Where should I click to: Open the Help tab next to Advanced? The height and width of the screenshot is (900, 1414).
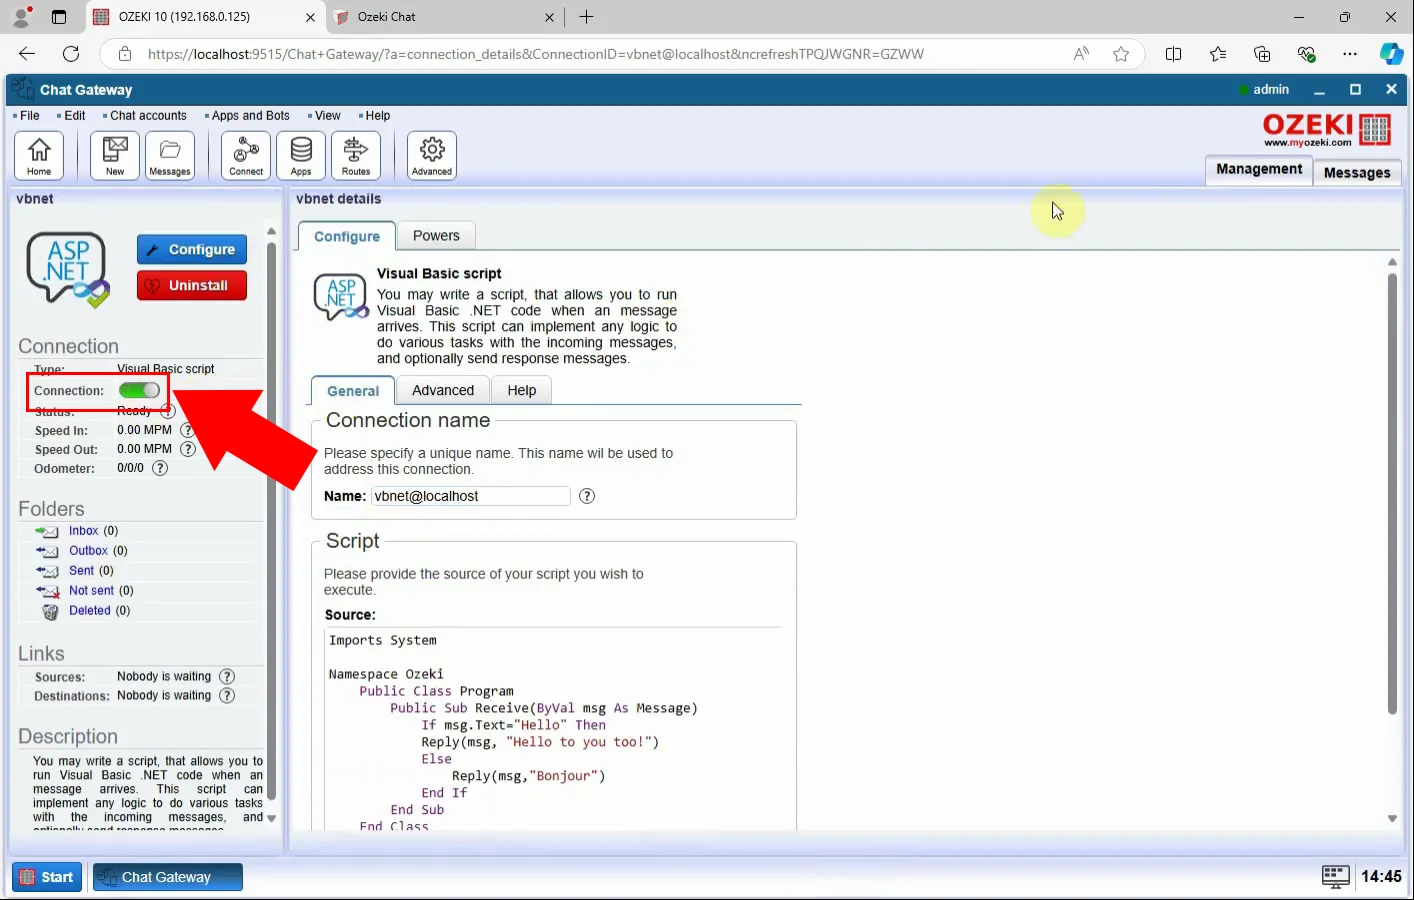521,390
